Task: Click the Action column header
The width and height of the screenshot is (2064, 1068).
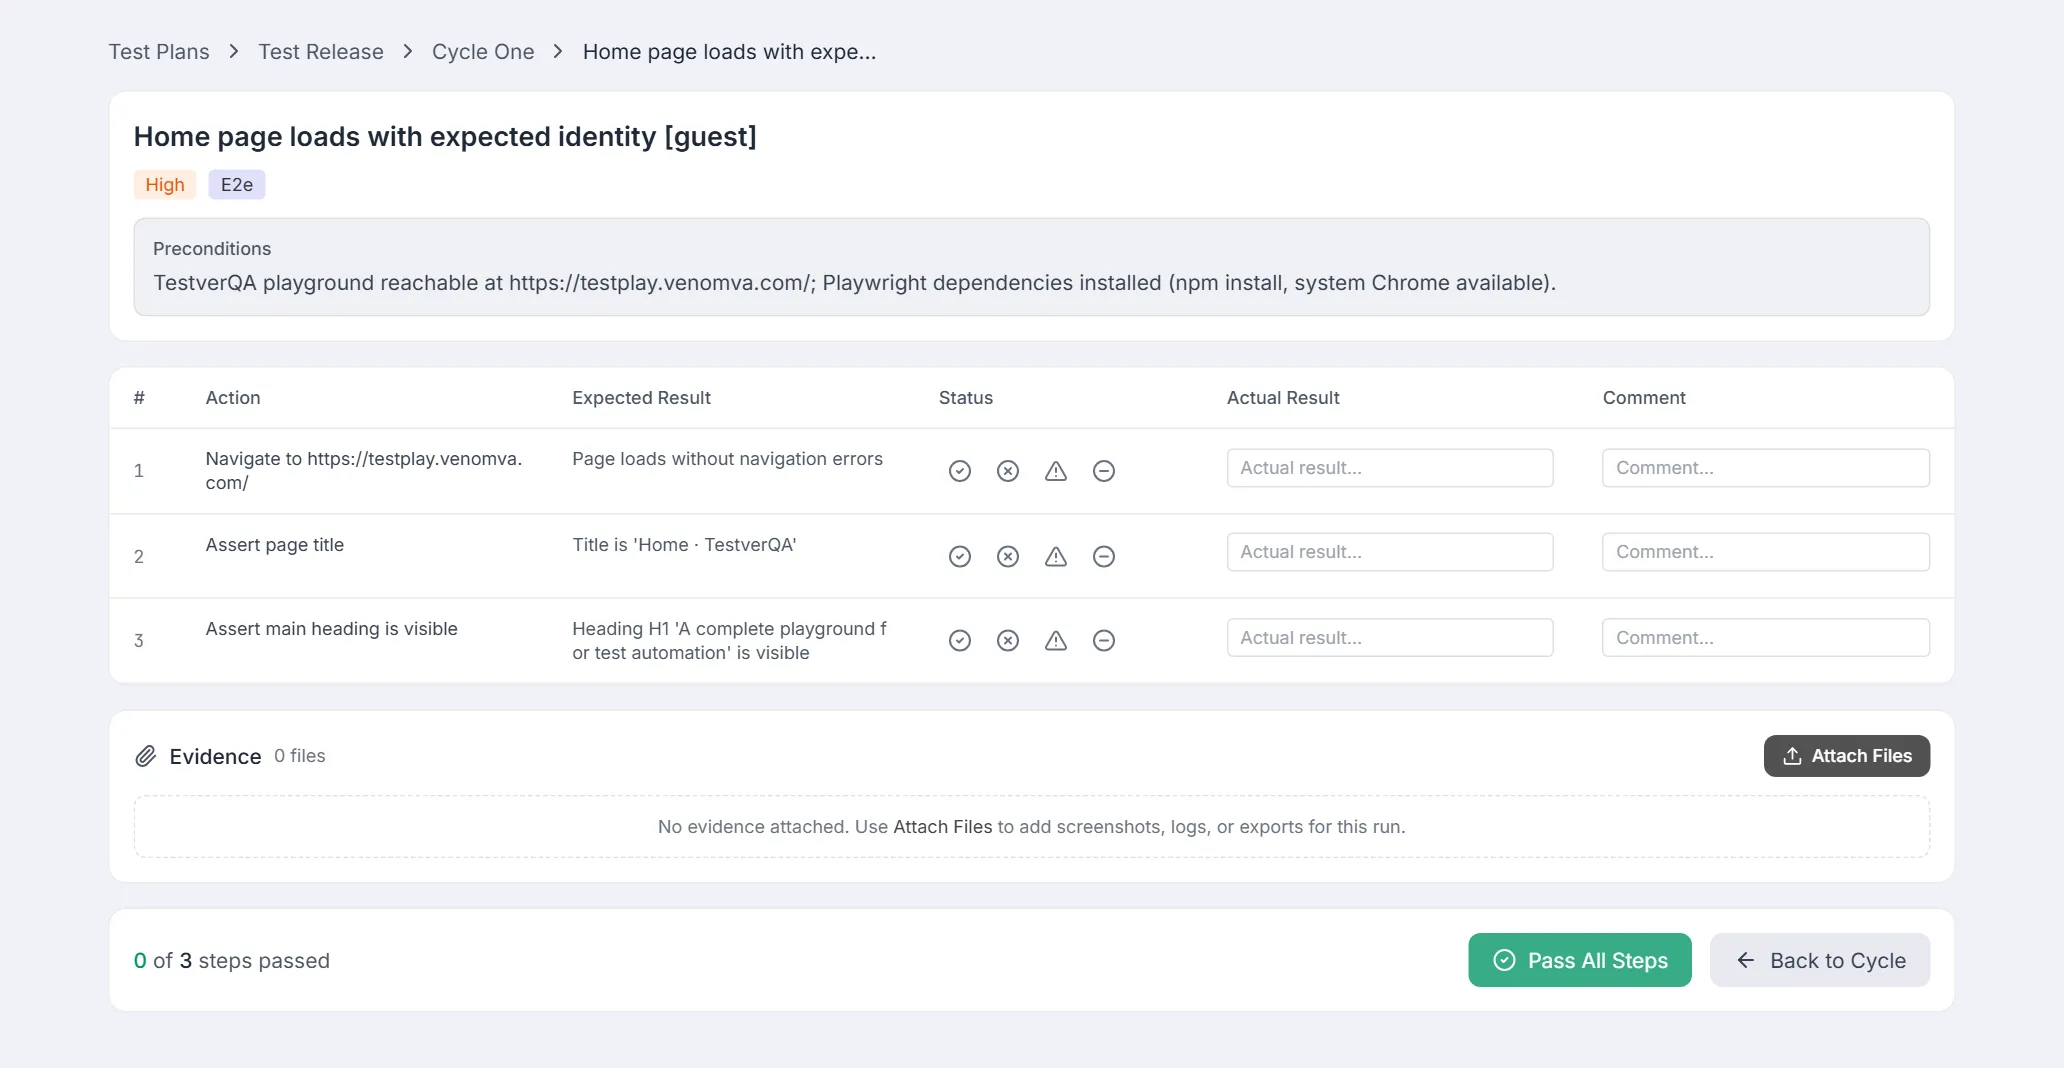Action: [x=233, y=398]
